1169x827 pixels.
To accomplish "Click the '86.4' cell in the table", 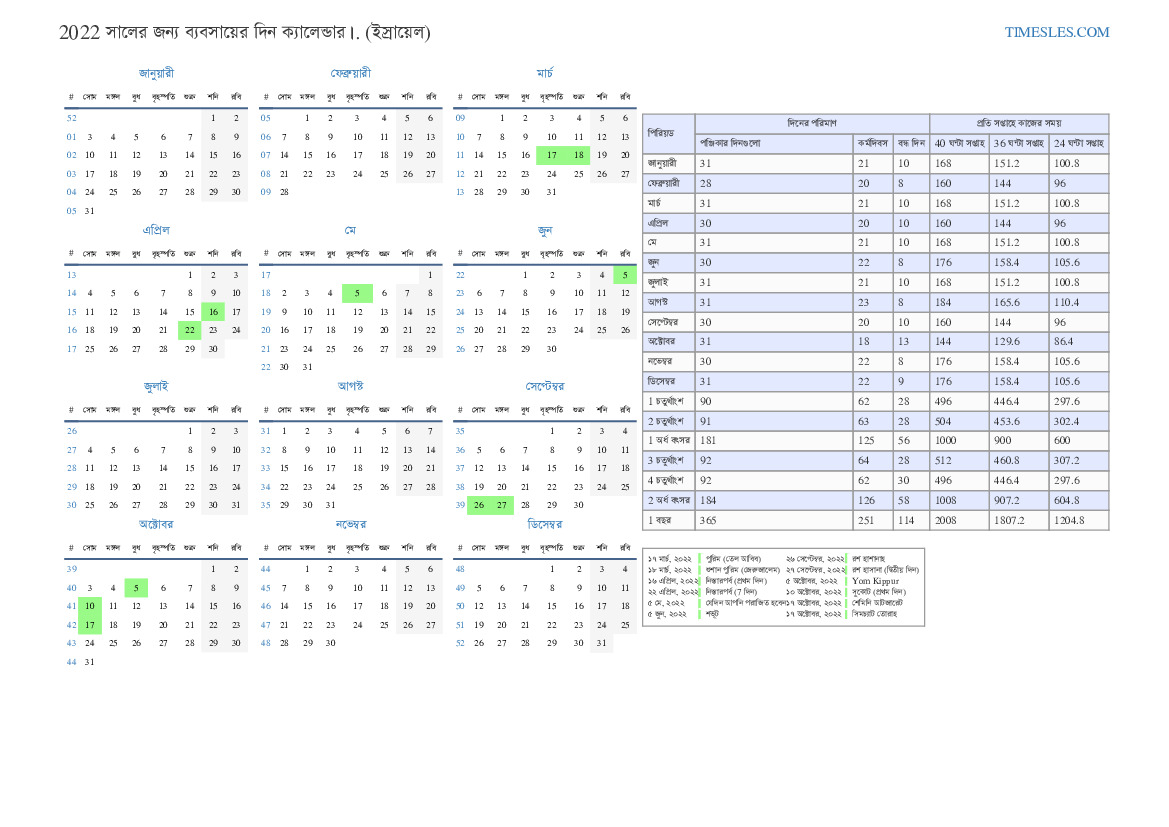I will 1079,342.
